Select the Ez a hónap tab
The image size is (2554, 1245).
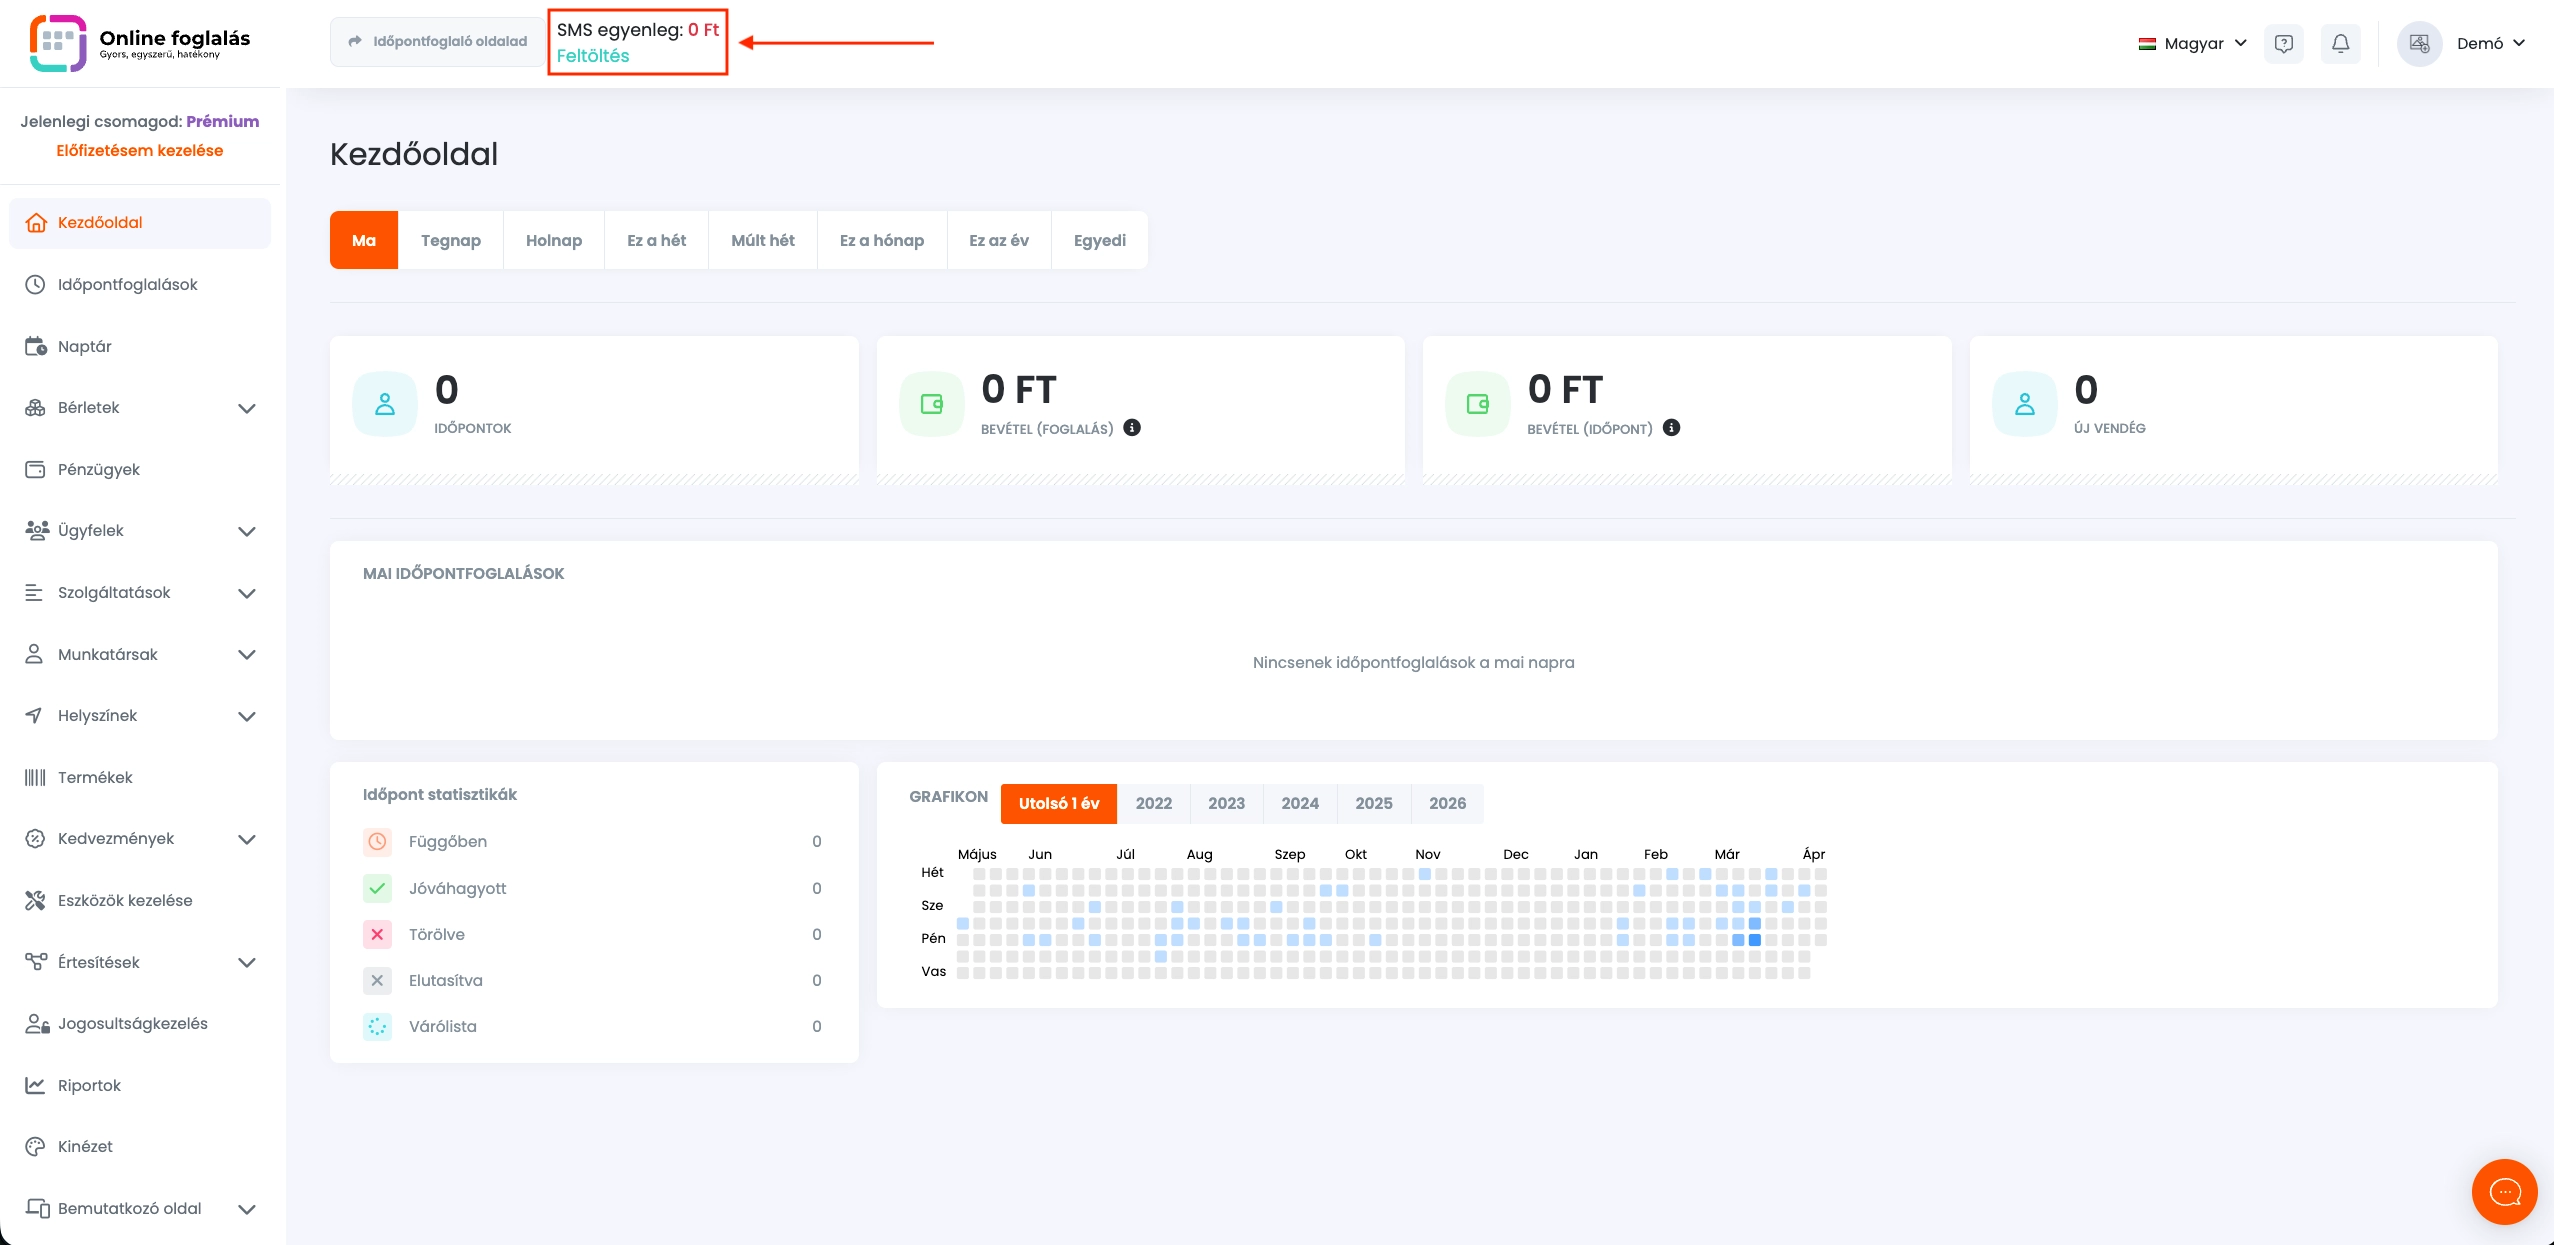coord(881,240)
